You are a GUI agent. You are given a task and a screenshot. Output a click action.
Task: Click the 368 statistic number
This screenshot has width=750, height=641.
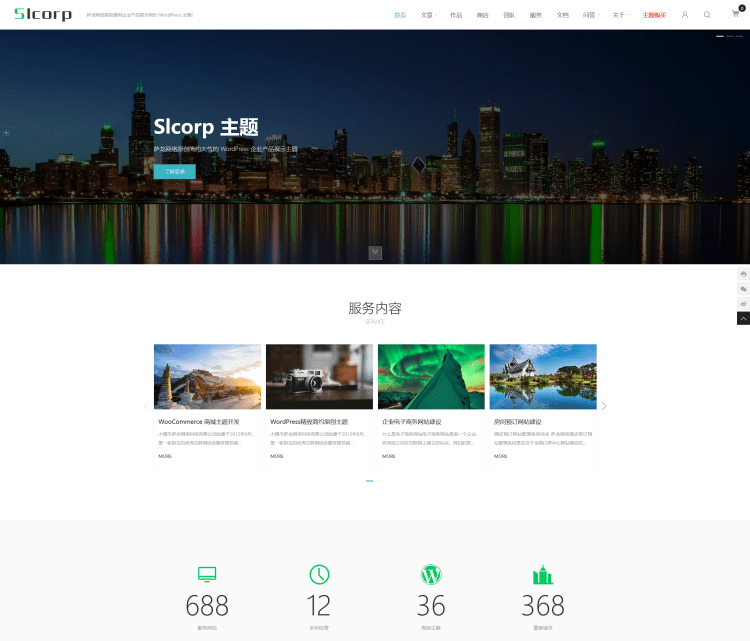[x=543, y=606]
